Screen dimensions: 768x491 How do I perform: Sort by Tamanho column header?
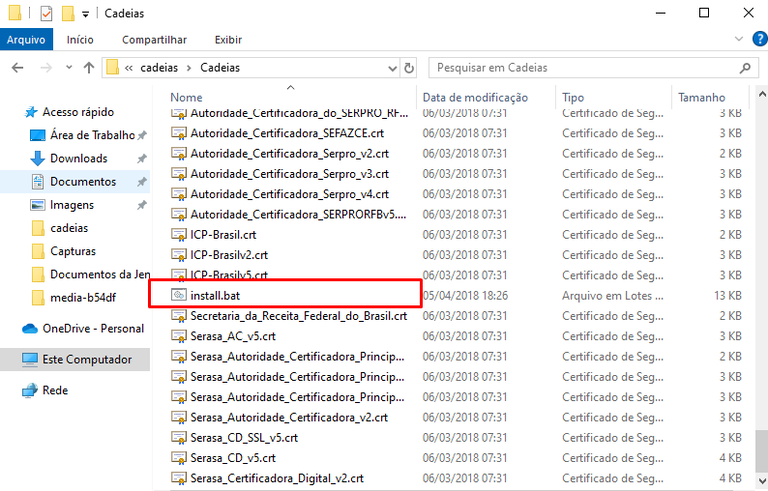pos(701,98)
